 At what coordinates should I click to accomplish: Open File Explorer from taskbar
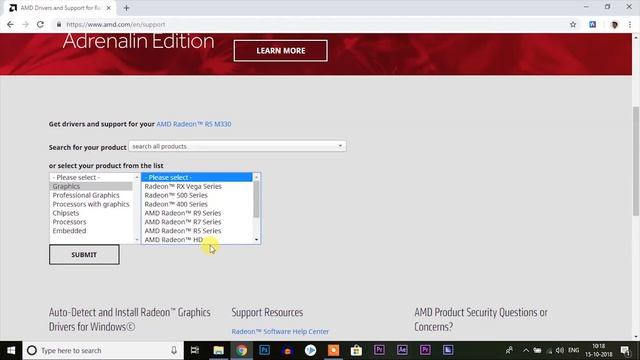[218, 350]
